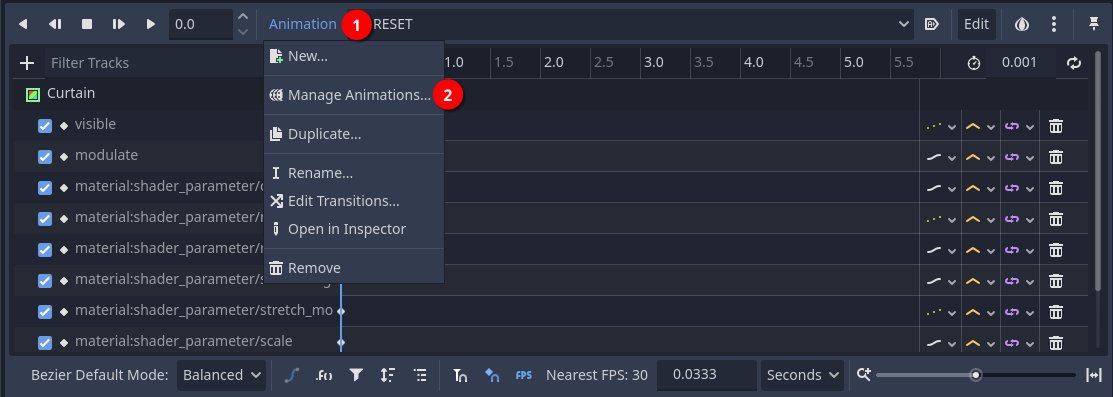This screenshot has height=397, width=1113.
Task: Click the funnel filter tracks icon
Action: (356, 375)
